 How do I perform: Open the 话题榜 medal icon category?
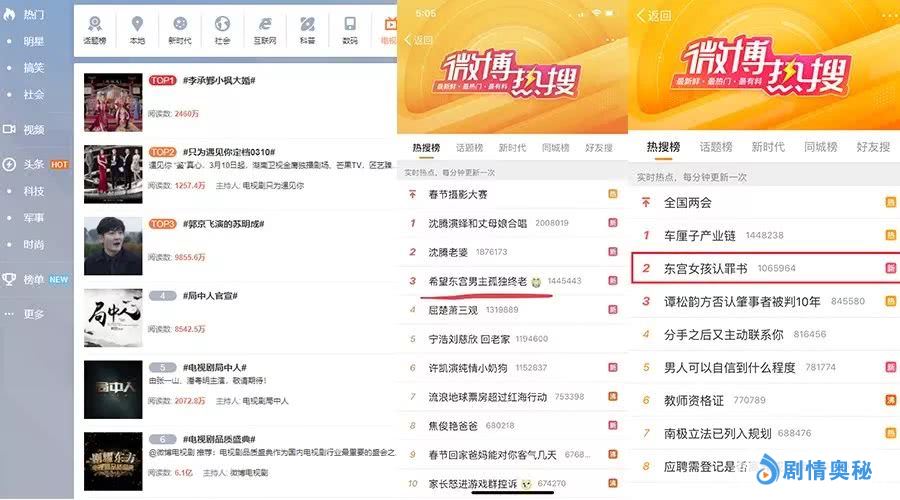(x=95, y=28)
